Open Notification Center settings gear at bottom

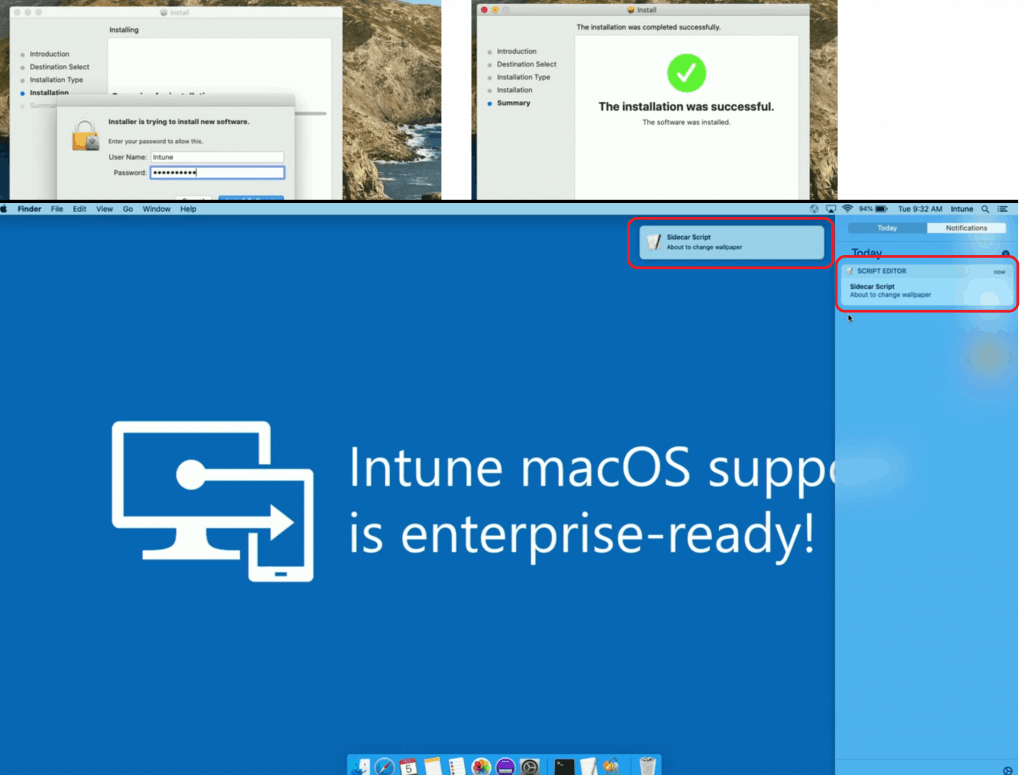coord(1008,770)
